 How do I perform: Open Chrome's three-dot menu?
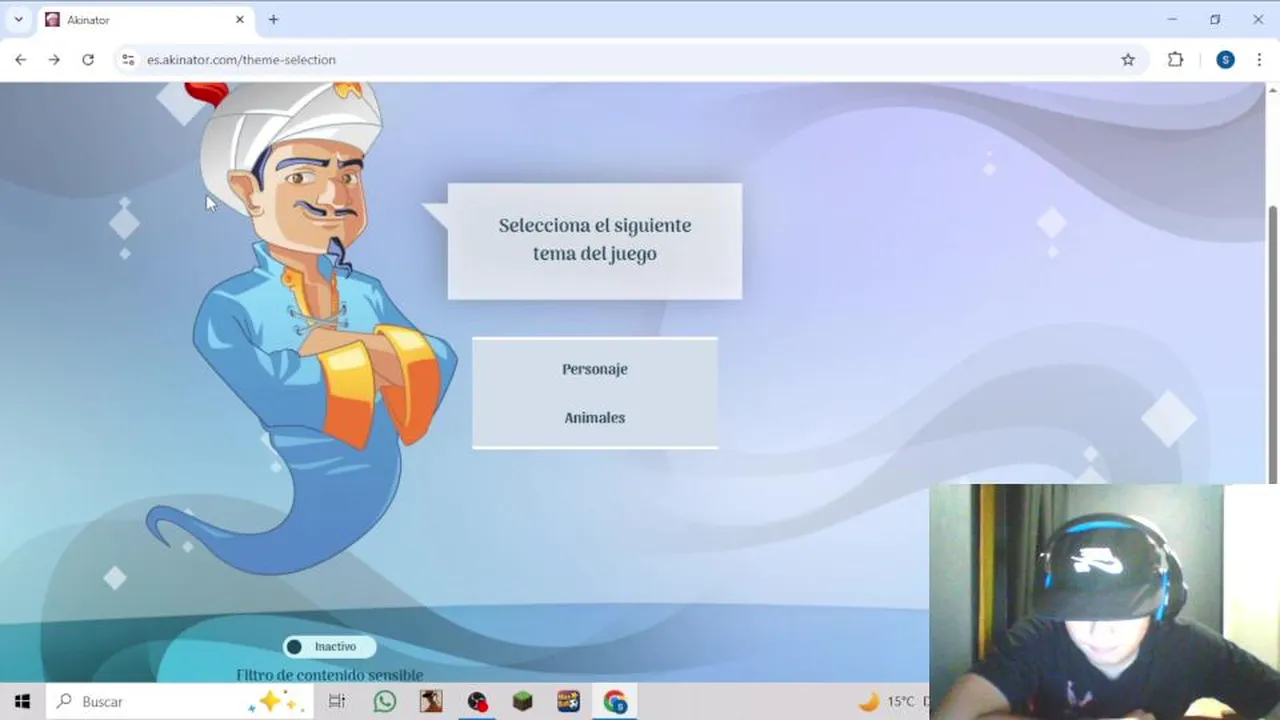[x=1259, y=60]
